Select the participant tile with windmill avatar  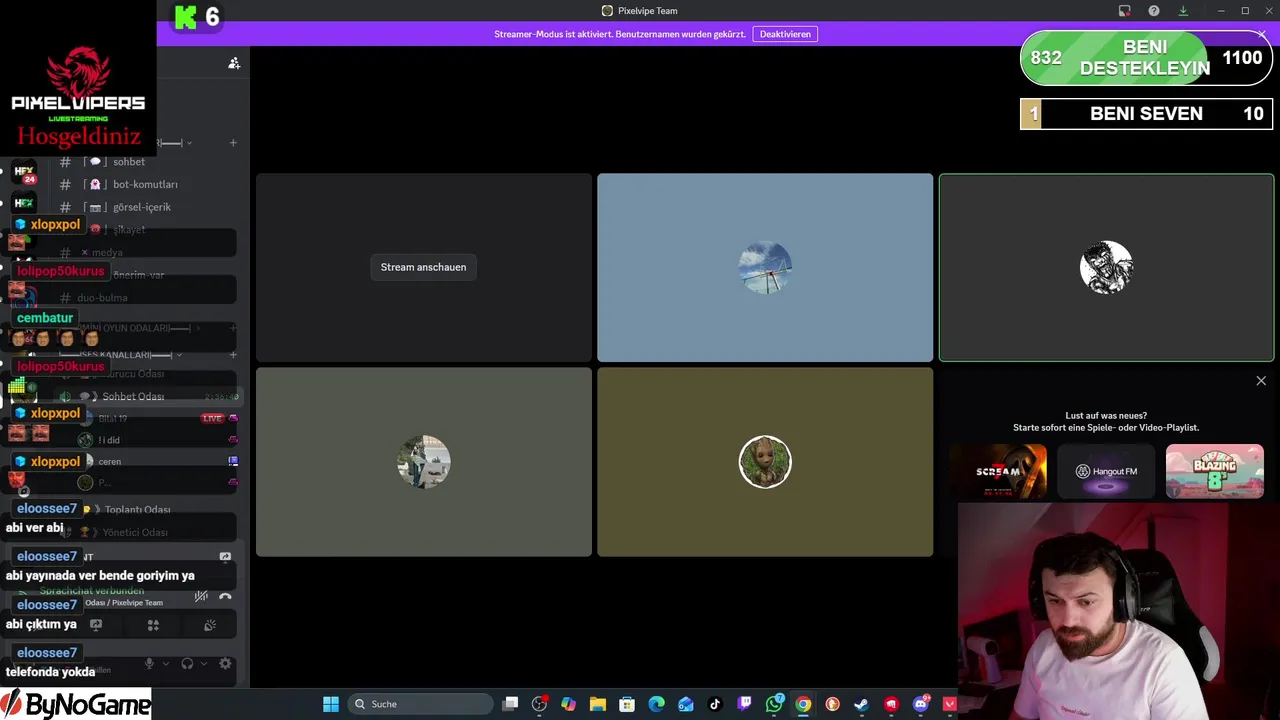[x=765, y=267]
